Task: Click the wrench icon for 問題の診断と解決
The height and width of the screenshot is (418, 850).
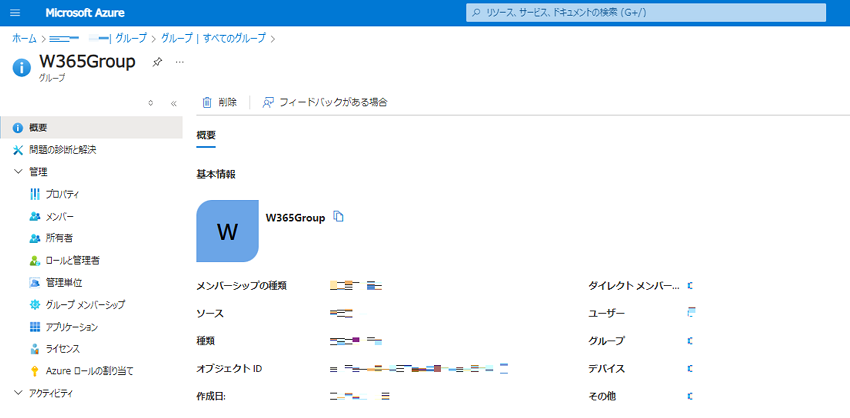Action: (18, 150)
